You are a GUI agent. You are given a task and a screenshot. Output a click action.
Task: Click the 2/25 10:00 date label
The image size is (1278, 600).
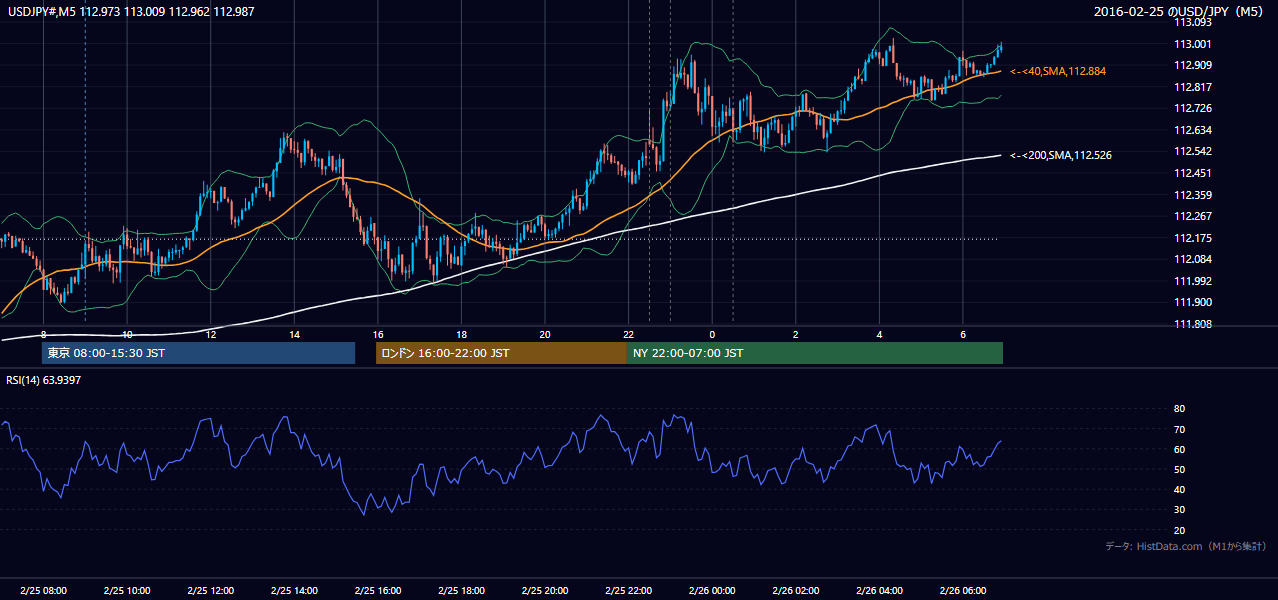[127, 591]
